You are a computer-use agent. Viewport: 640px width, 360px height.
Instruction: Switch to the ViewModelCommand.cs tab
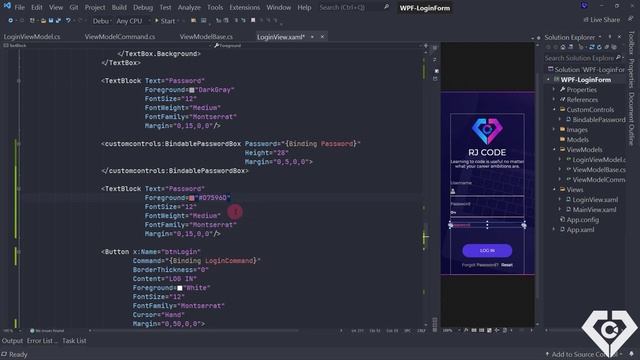tap(120, 37)
